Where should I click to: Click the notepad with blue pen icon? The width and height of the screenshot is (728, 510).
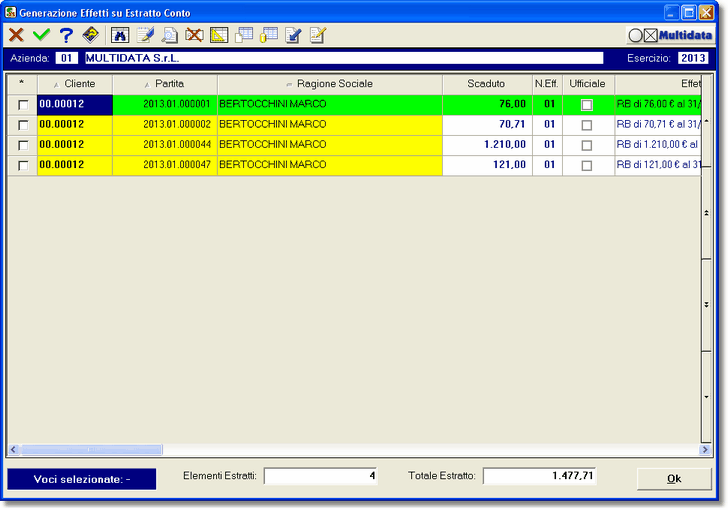tap(145, 35)
